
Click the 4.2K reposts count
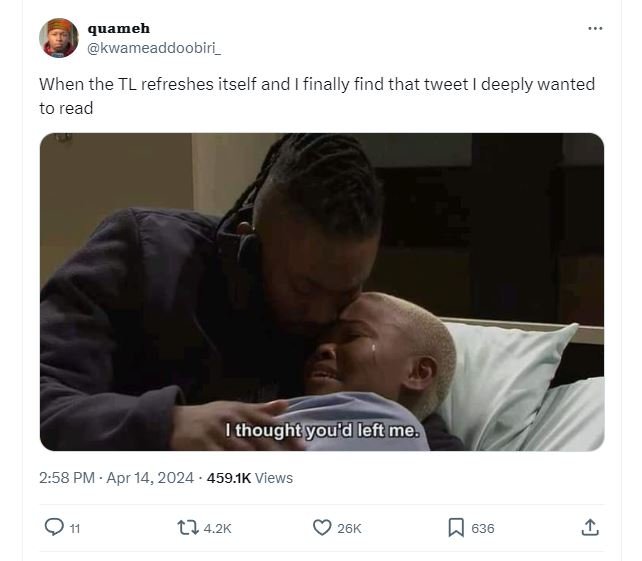click(x=217, y=529)
